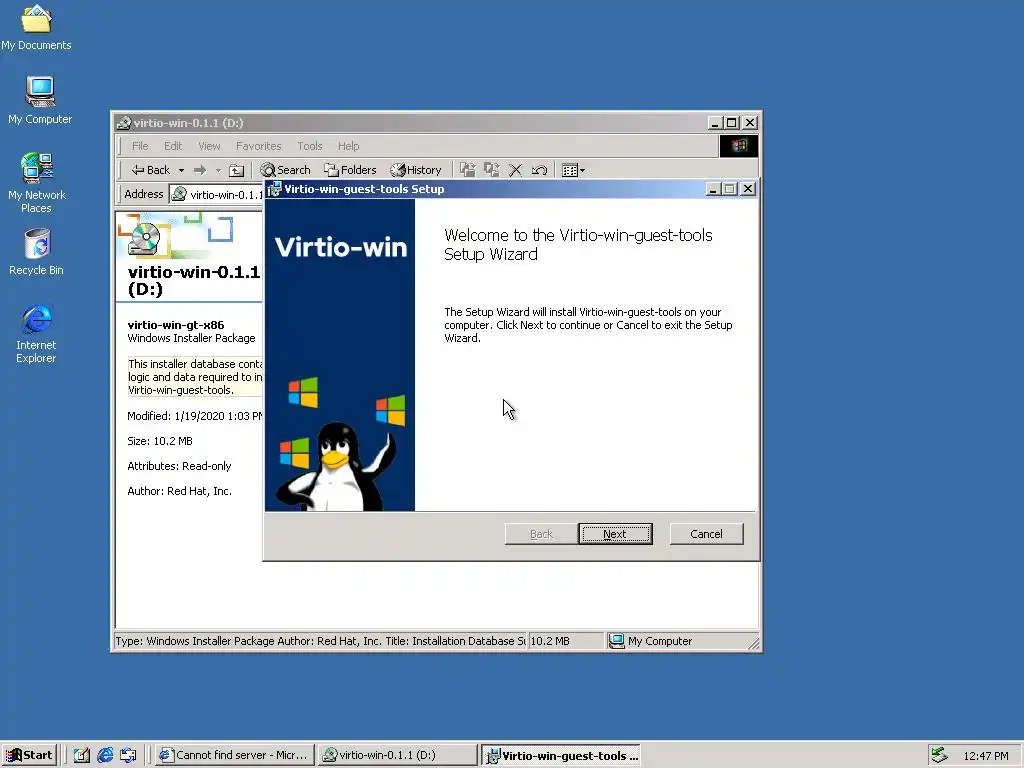
Task: Cancel the Virtio-win-guest-tools setup
Action: pyautogui.click(x=707, y=534)
